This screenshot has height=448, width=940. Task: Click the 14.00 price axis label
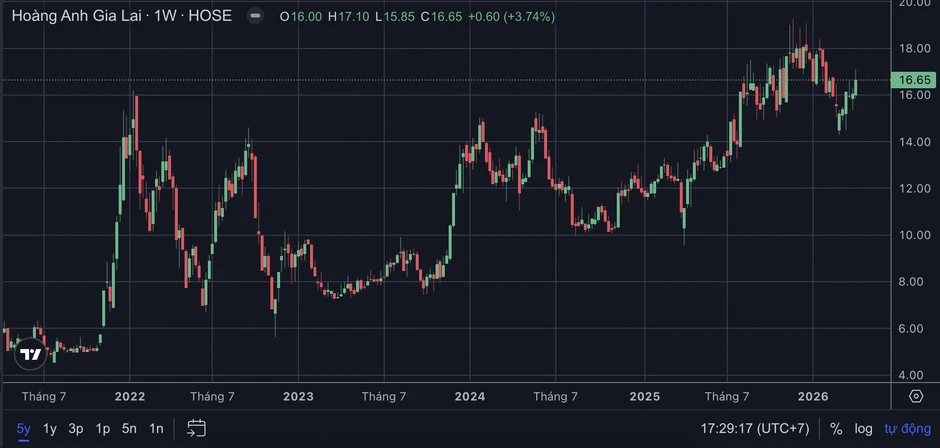click(x=914, y=142)
